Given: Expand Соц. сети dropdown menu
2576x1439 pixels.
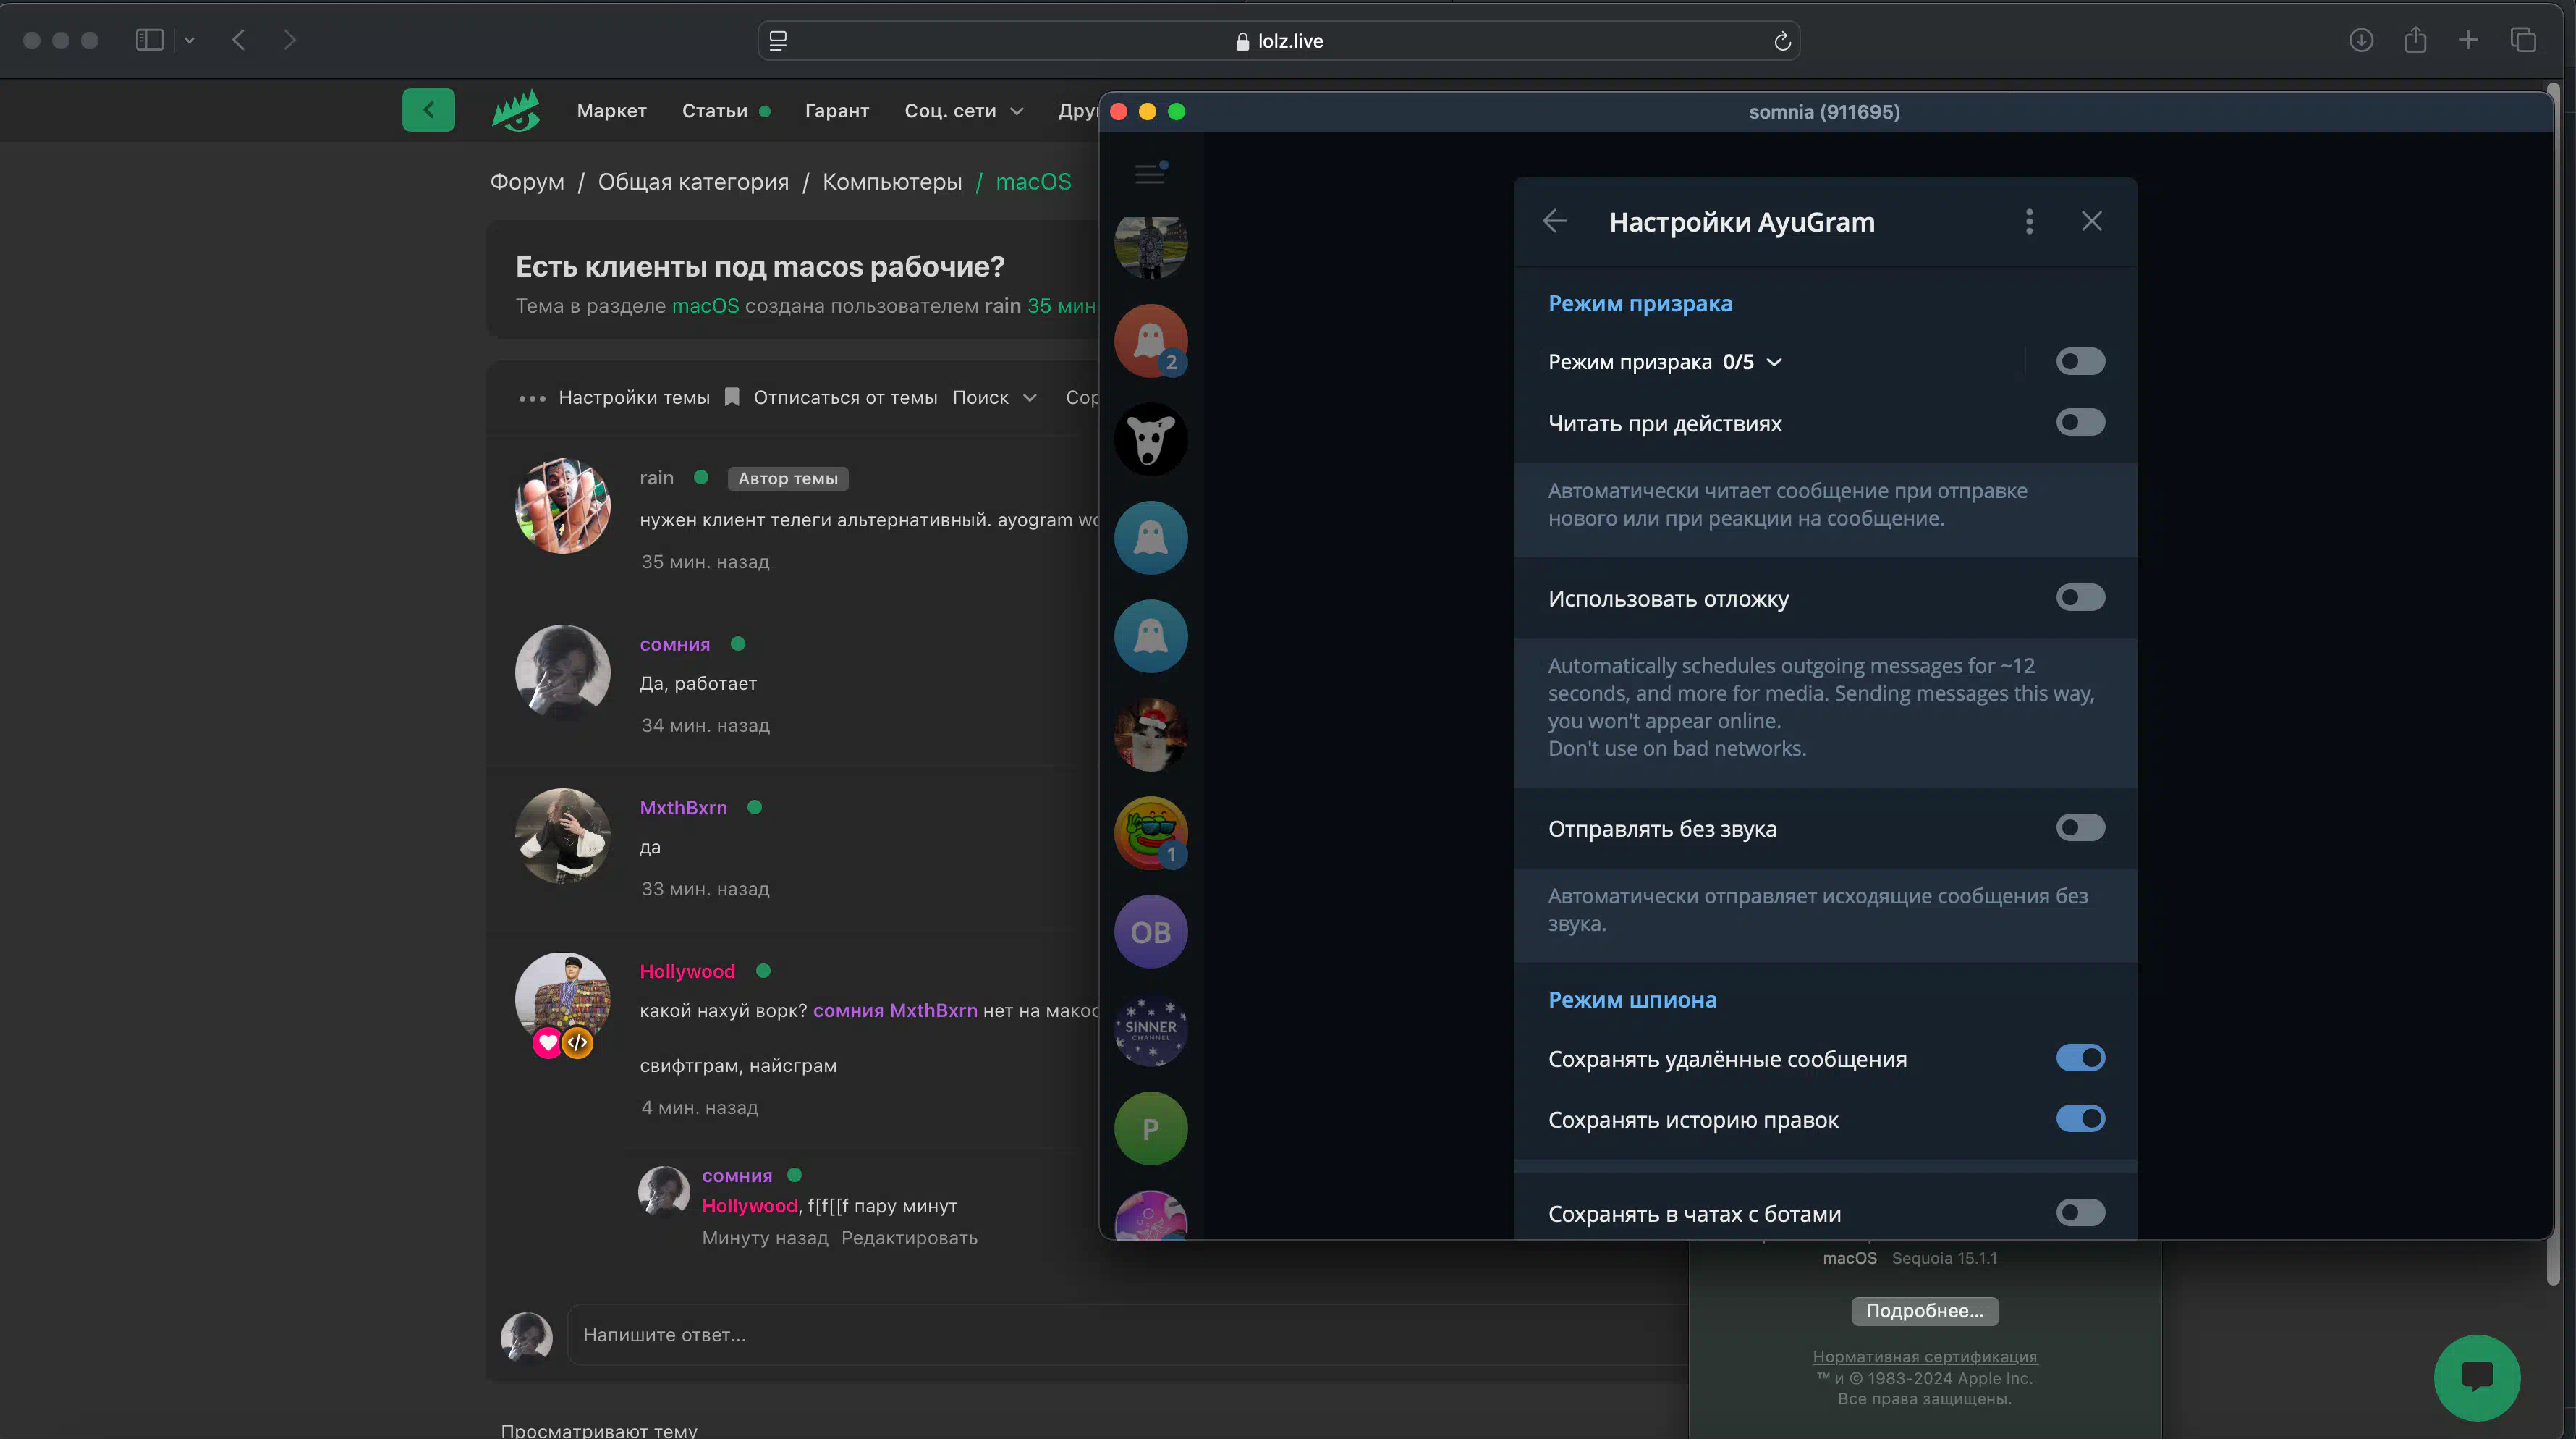Looking at the screenshot, I should (x=963, y=111).
